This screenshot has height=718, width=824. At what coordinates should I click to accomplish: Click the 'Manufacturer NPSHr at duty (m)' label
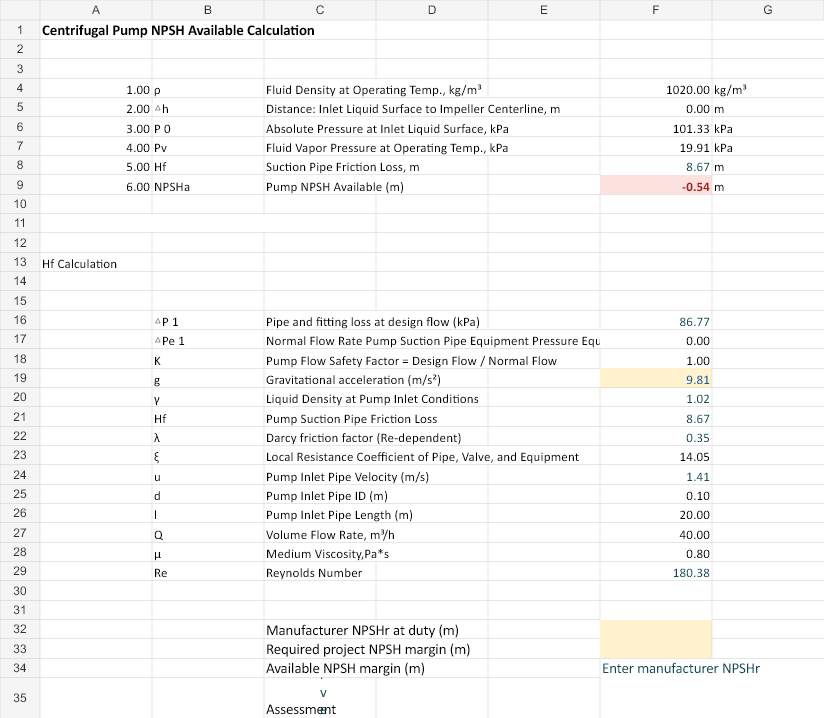point(362,630)
